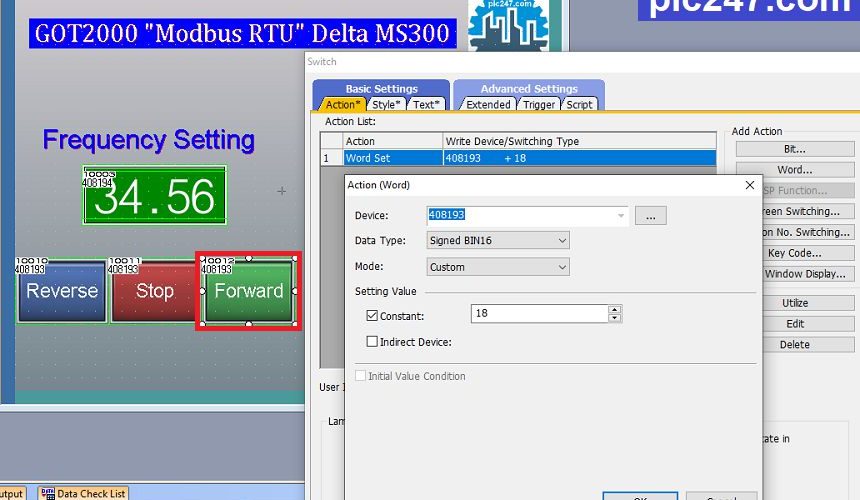Click the Utilize button
The height and width of the screenshot is (500, 860).
point(808,303)
